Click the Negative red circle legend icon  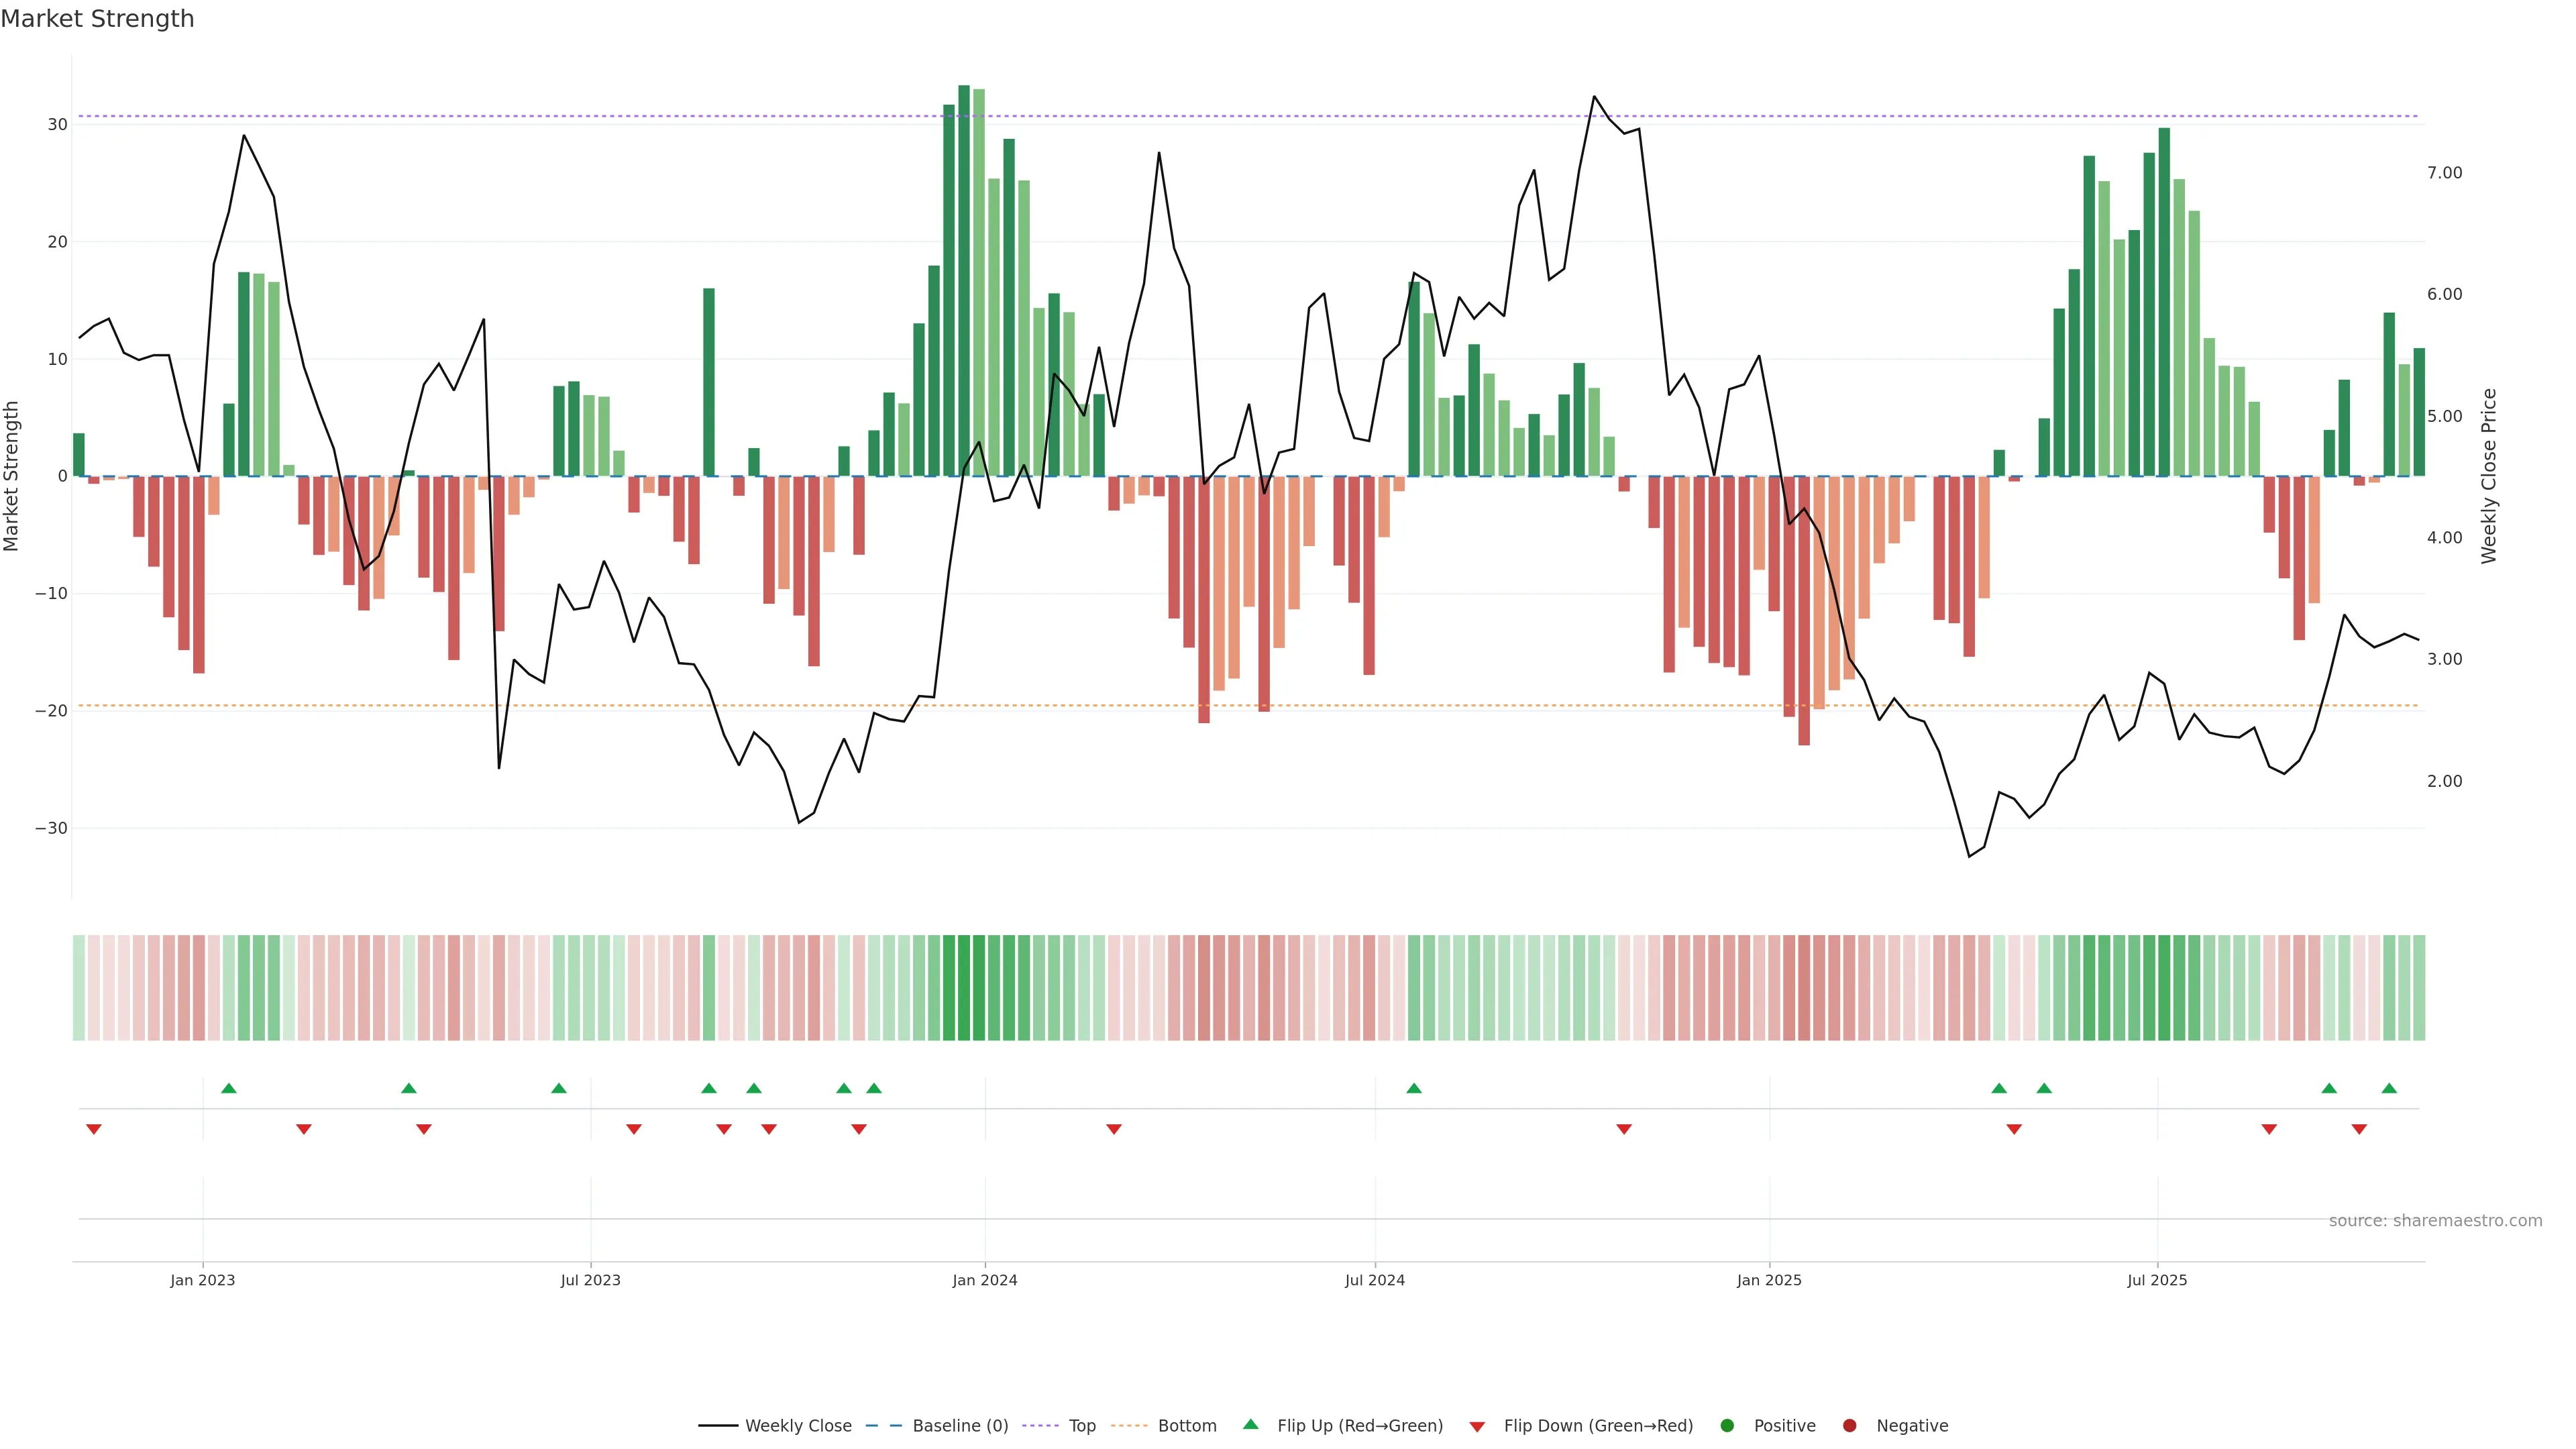coord(1849,1425)
